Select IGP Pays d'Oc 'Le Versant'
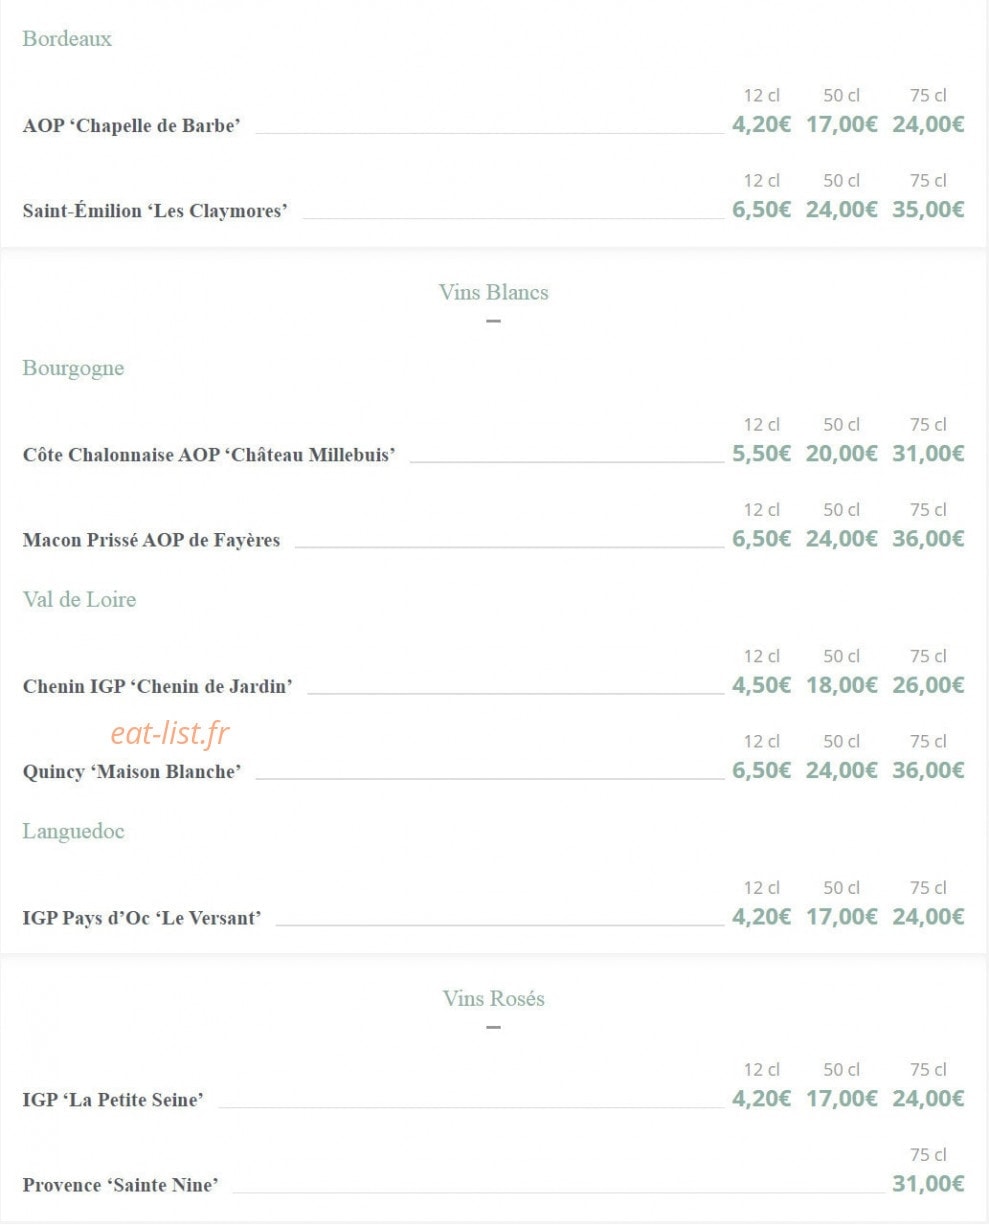989x1225 pixels. (x=142, y=918)
